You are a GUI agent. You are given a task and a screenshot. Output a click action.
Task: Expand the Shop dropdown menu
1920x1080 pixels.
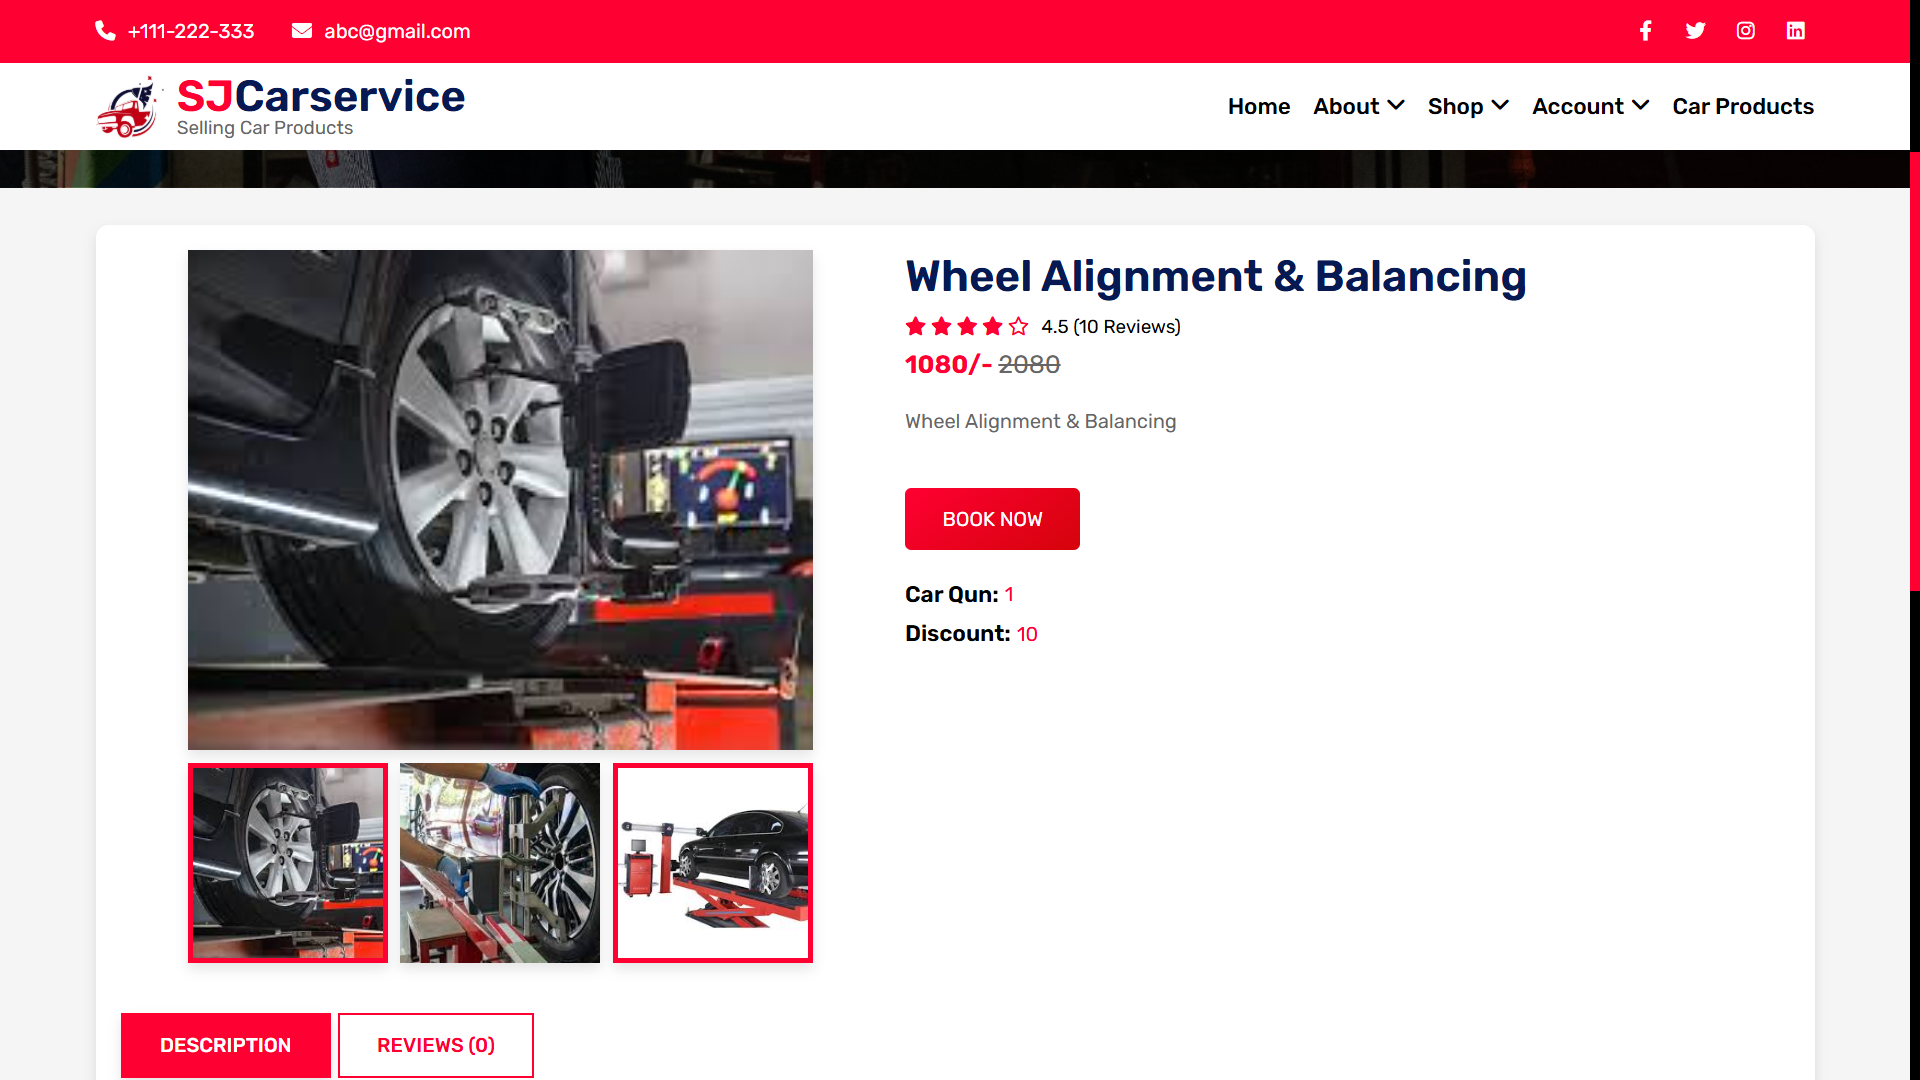(x=1467, y=106)
